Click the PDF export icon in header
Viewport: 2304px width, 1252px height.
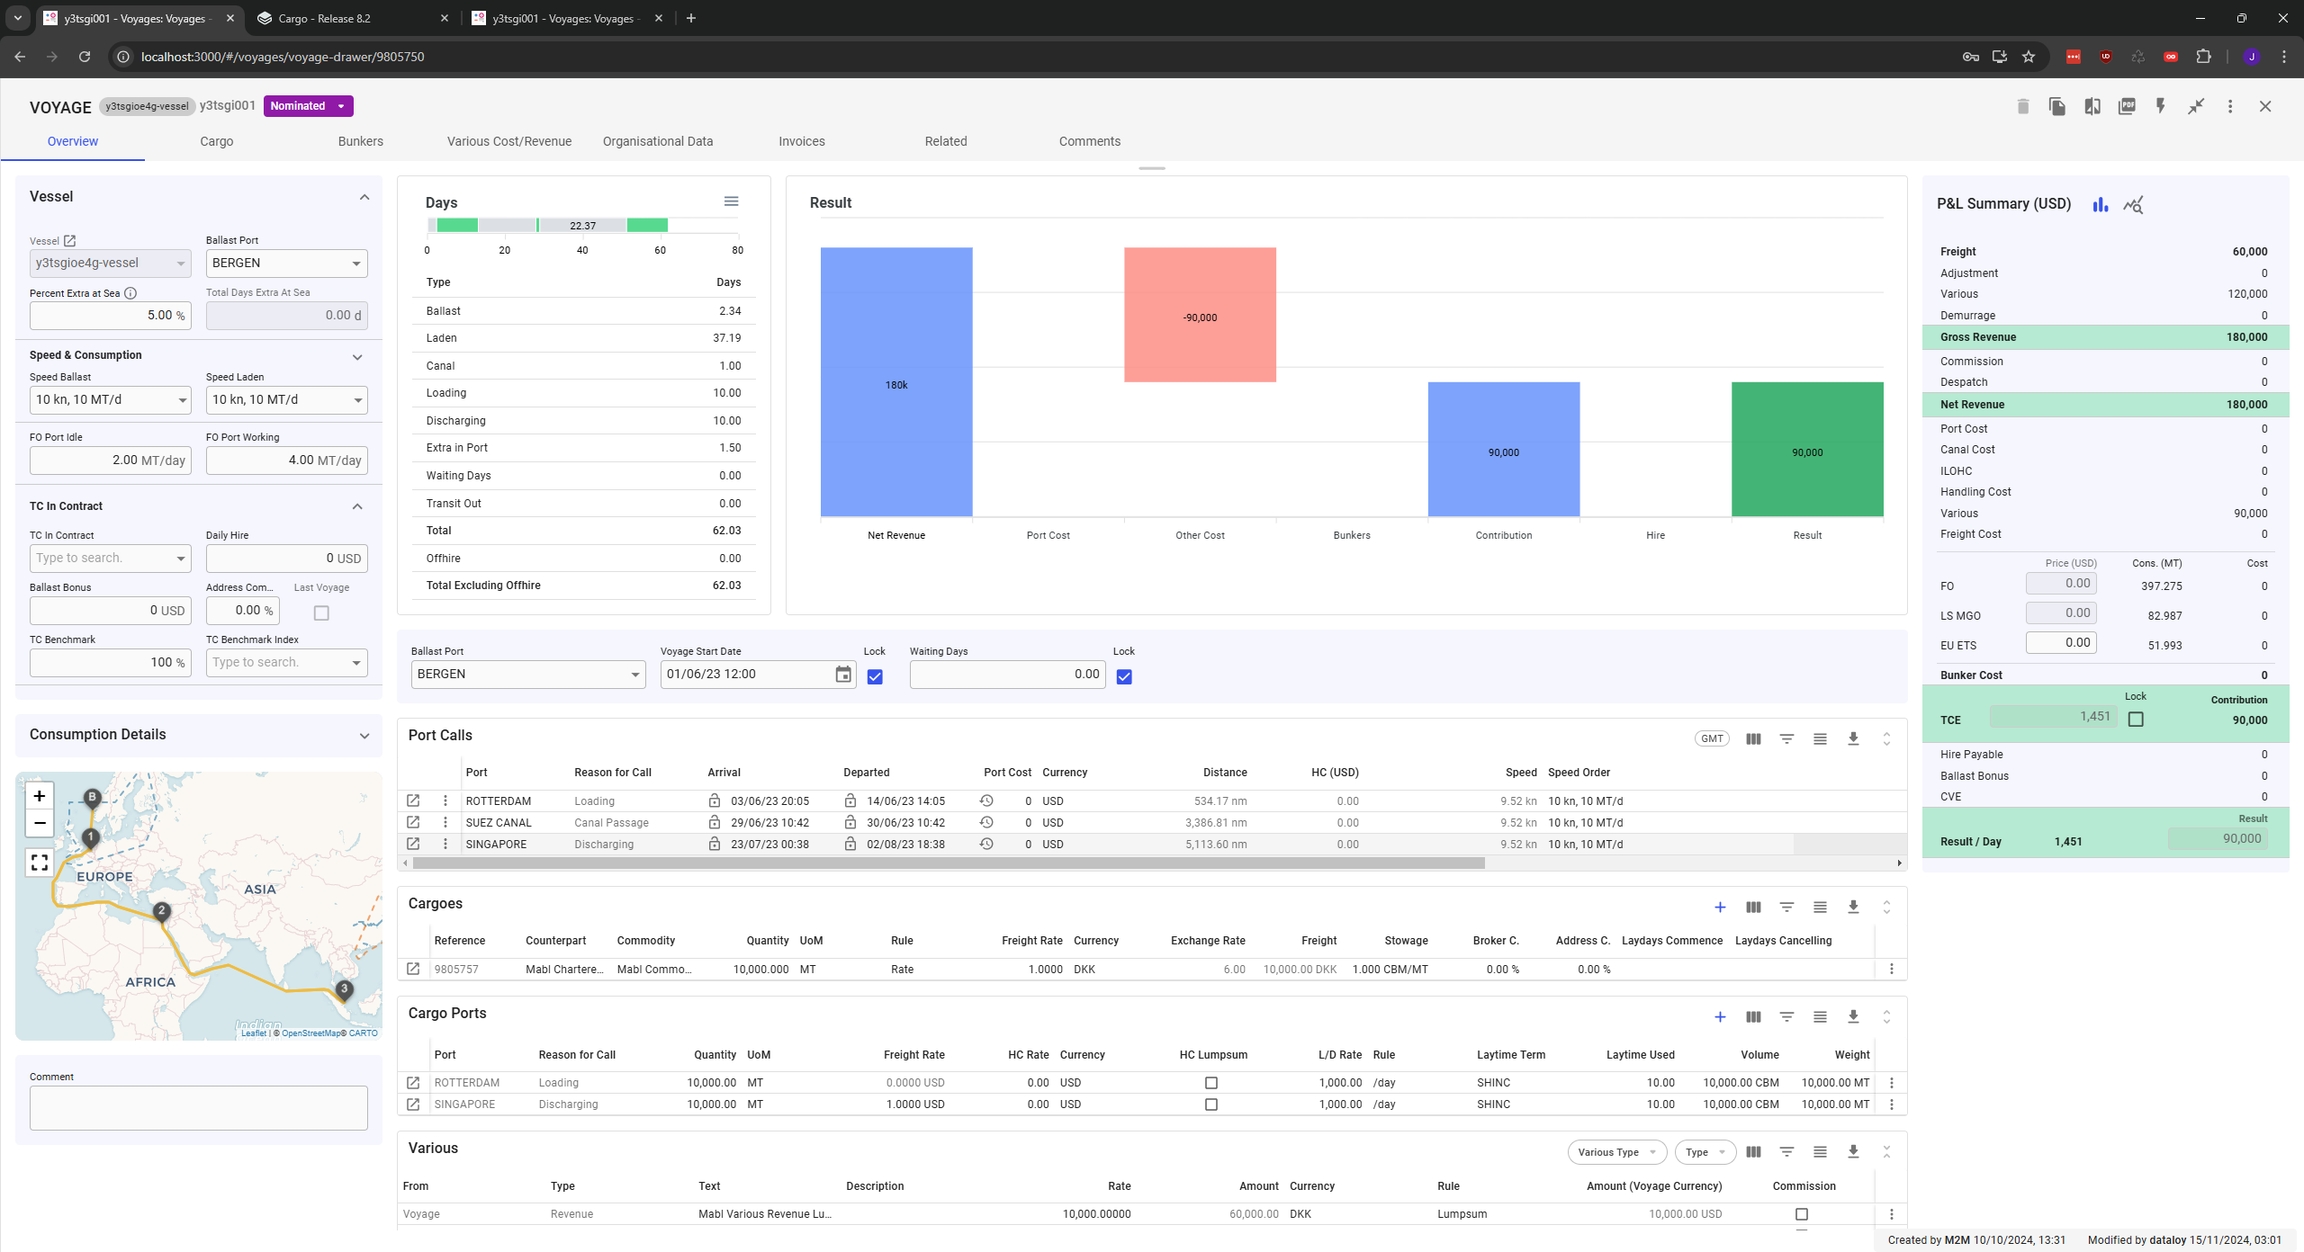(2126, 106)
